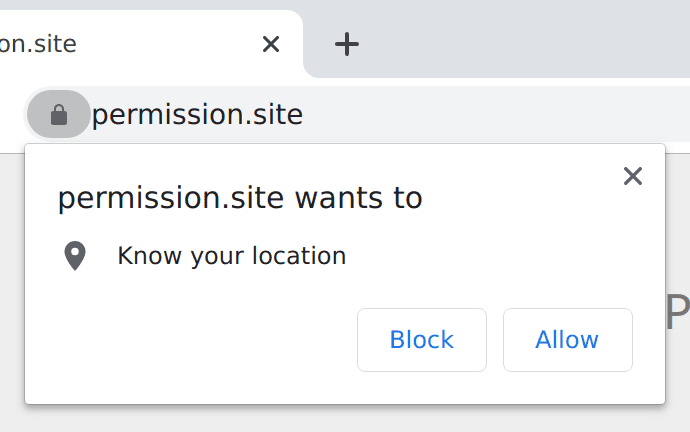
Task: Click the "Know your location" text
Action: [x=231, y=256]
